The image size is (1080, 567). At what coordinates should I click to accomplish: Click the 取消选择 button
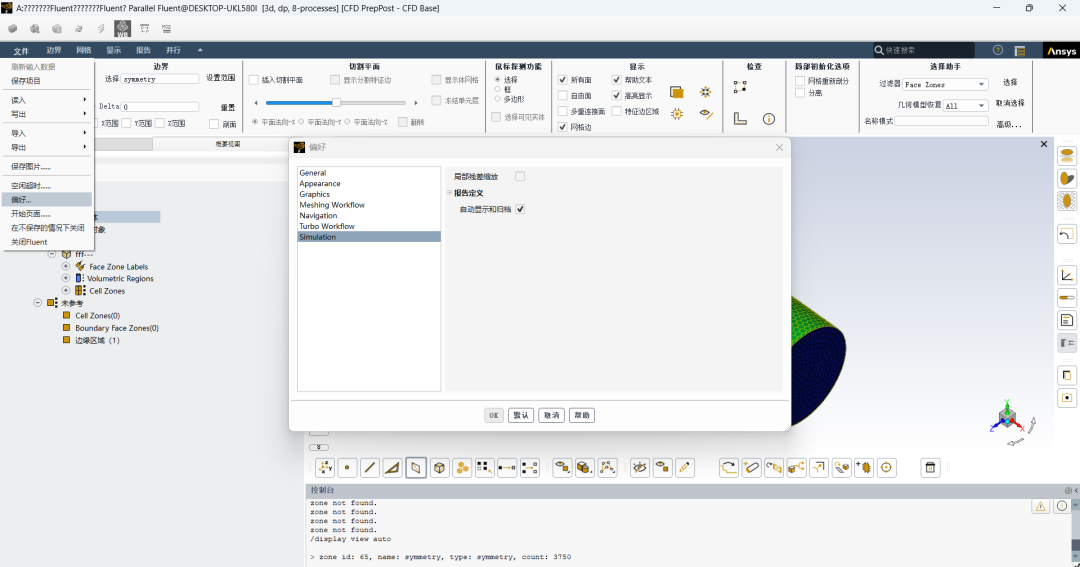tap(1010, 103)
